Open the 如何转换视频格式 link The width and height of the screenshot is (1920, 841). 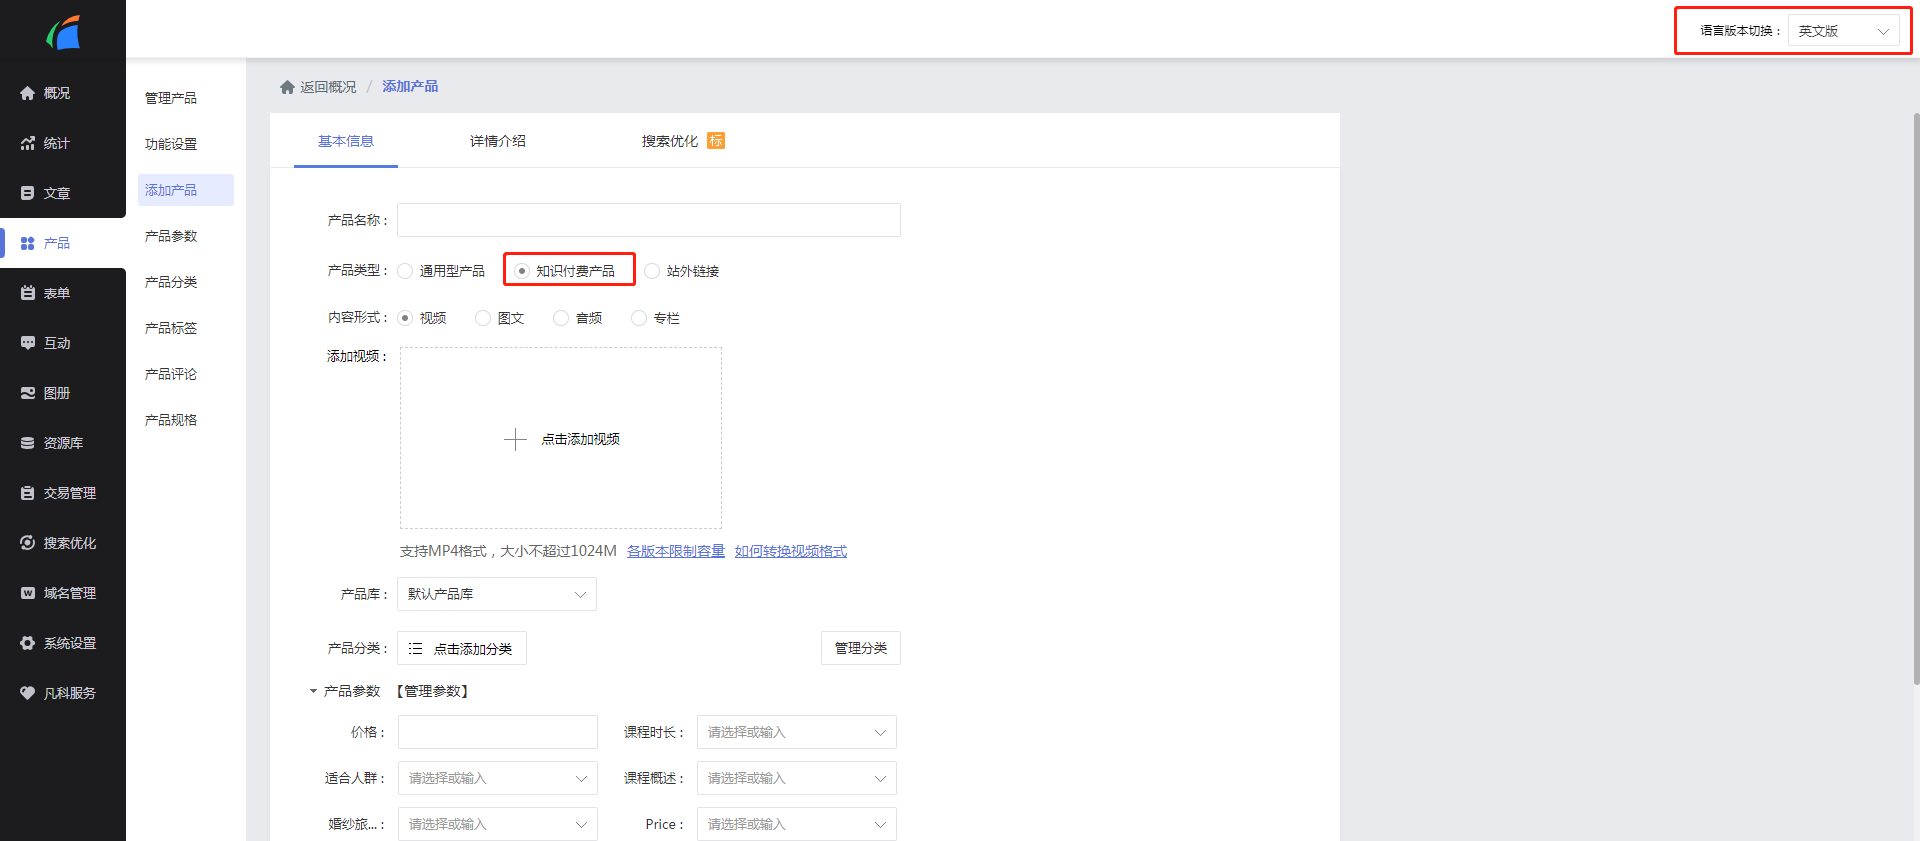(x=791, y=551)
